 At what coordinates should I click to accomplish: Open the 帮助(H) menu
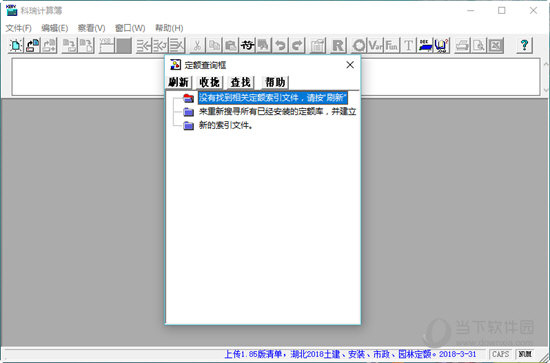coord(169,28)
